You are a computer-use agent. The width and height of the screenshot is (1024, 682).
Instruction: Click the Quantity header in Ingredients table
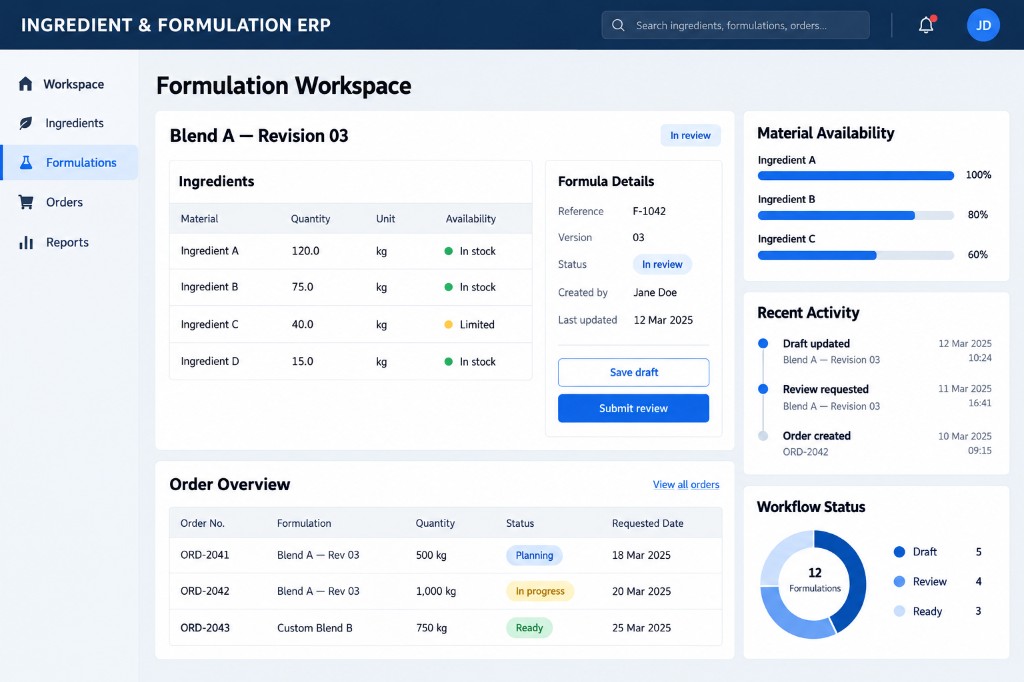tap(310, 219)
